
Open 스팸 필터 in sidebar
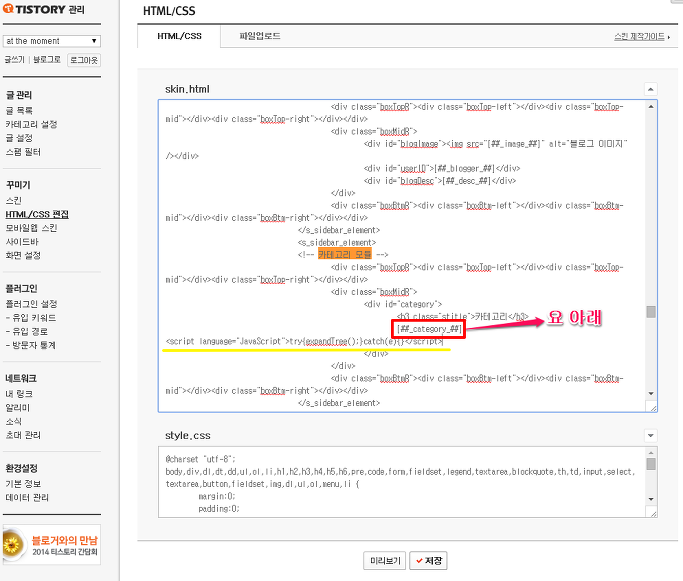click(23, 152)
